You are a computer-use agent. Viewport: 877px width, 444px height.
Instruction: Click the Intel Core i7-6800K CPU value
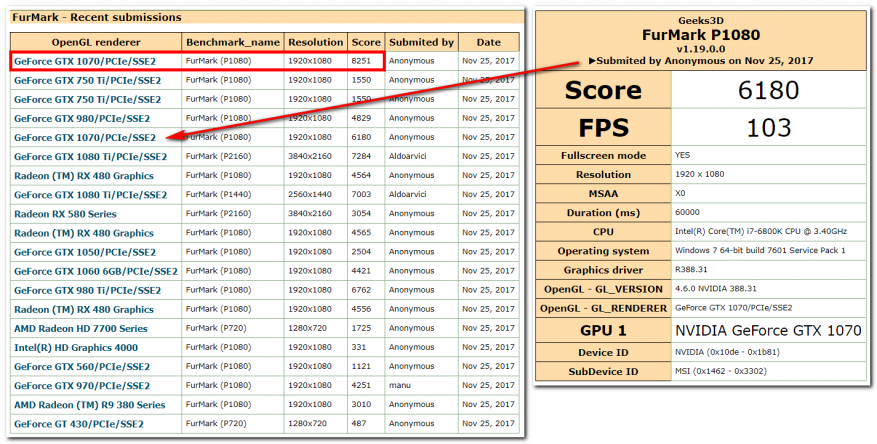pos(761,232)
